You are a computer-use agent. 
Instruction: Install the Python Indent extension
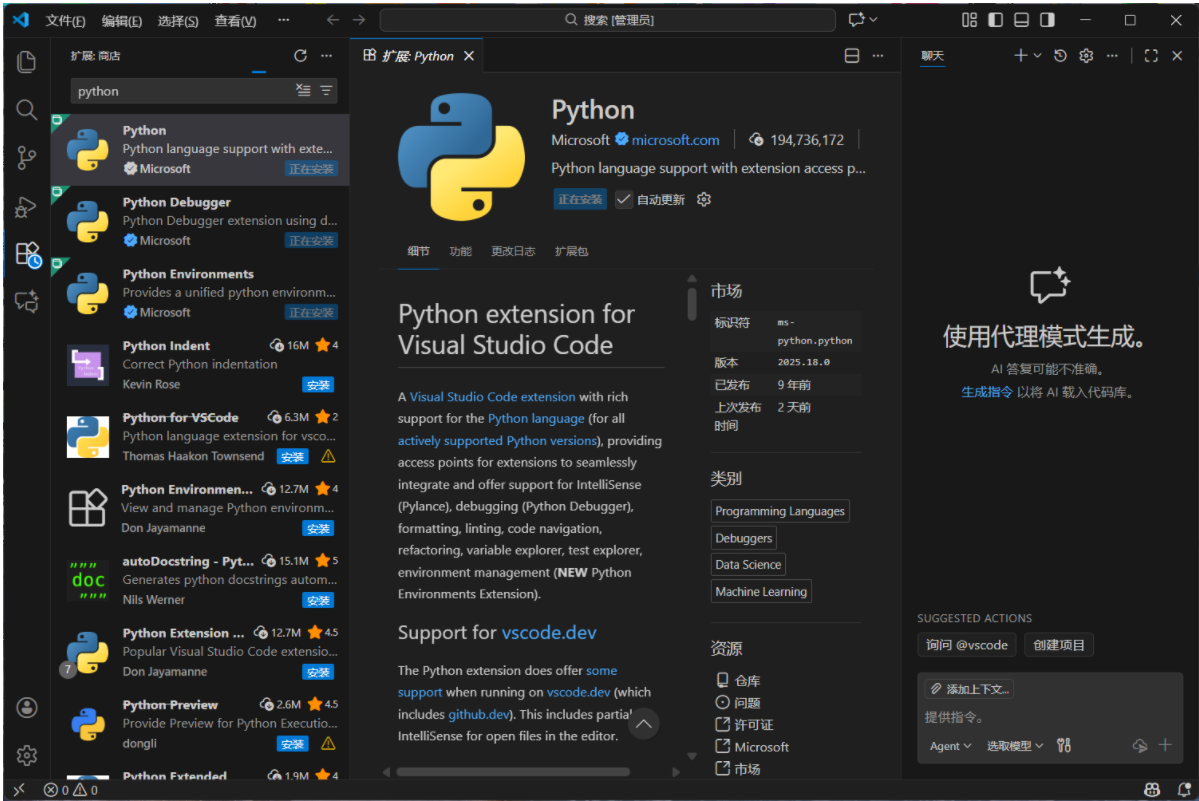tap(318, 385)
